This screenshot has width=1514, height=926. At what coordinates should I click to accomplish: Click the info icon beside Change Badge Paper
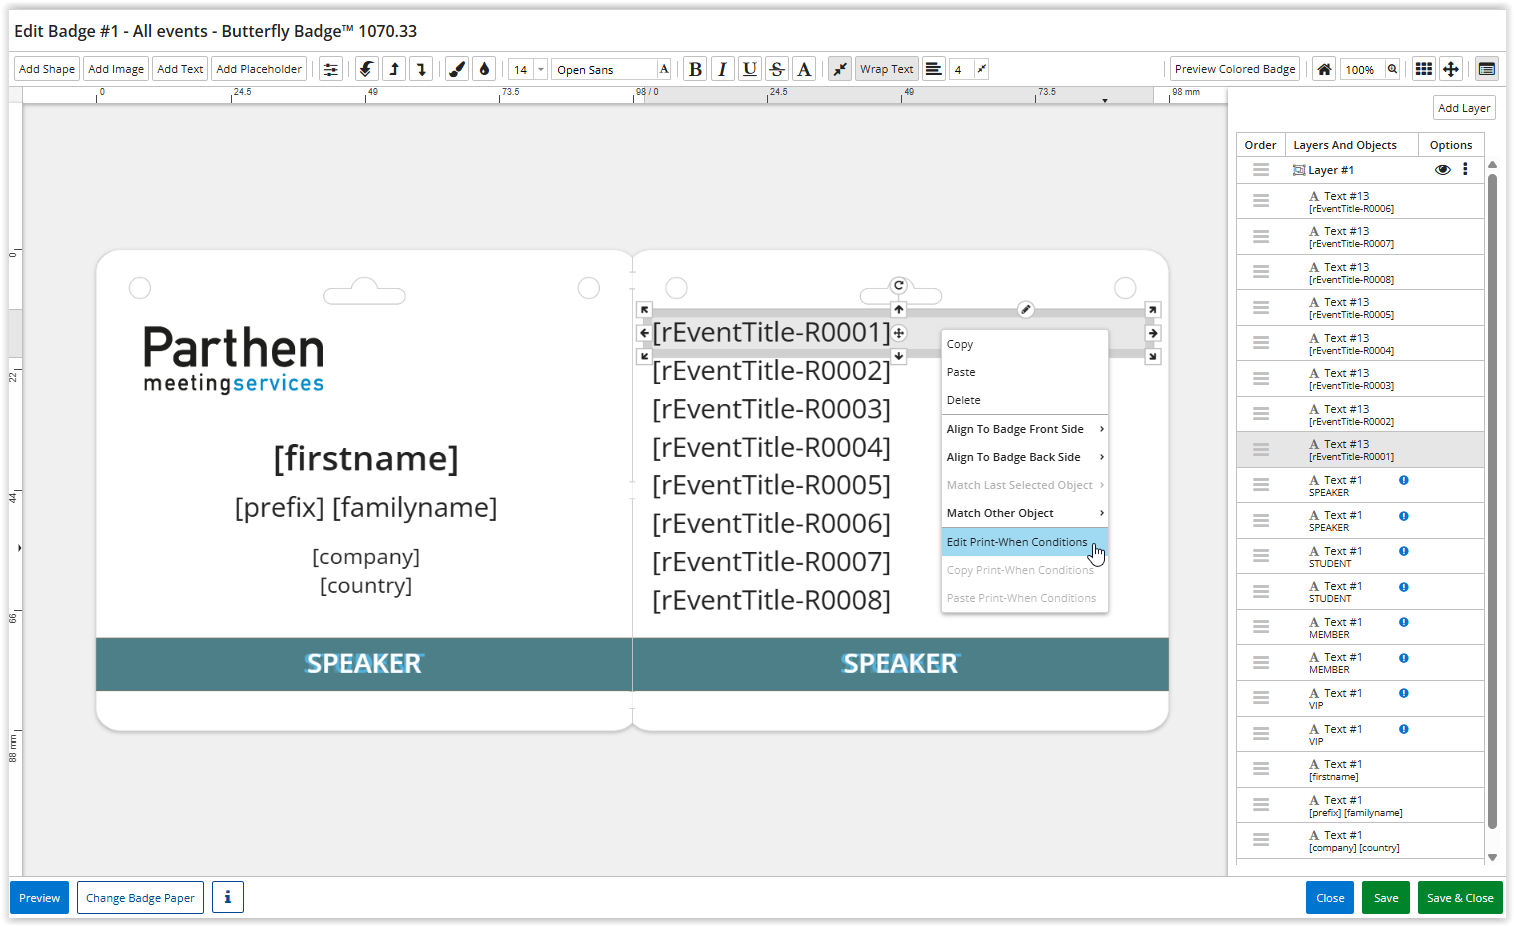coord(227,898)
